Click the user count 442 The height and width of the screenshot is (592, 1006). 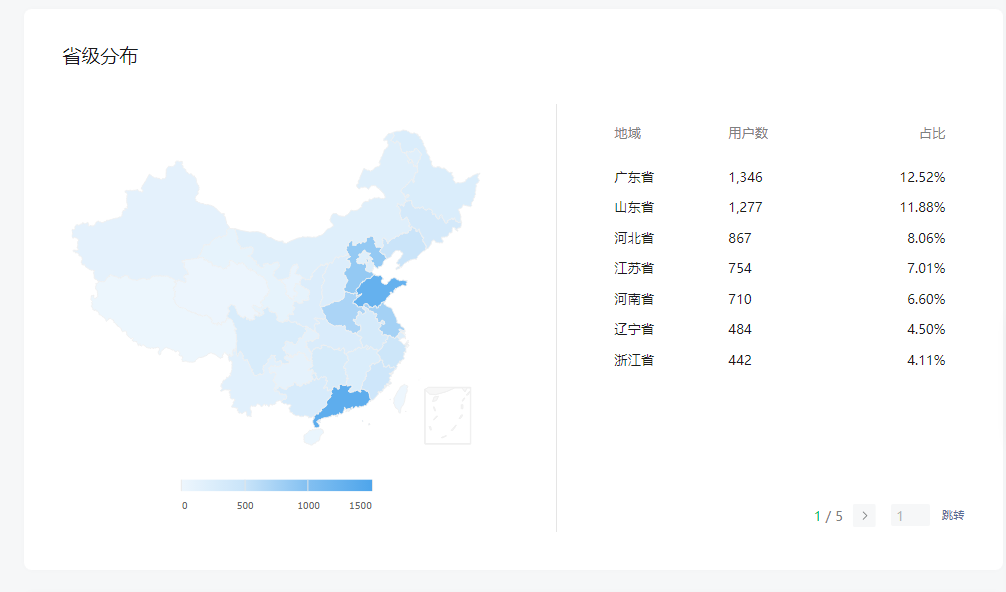(x=740, y=360)
